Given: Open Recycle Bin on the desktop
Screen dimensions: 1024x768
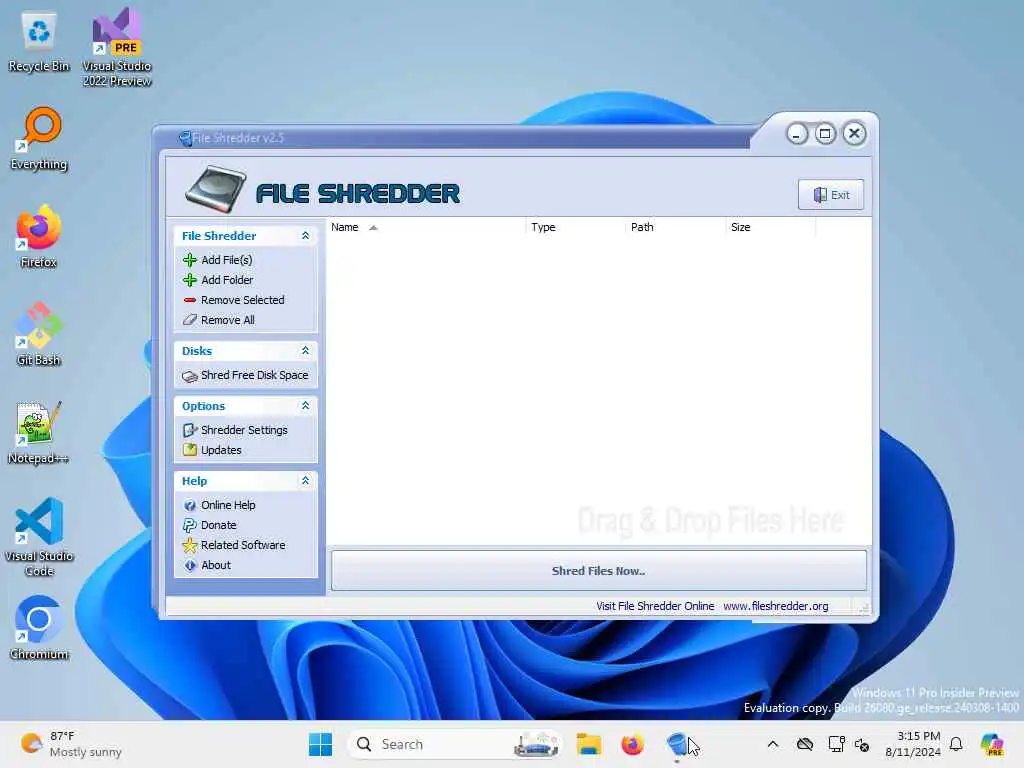Looking at the screenshot, I should tap(39, 43).
